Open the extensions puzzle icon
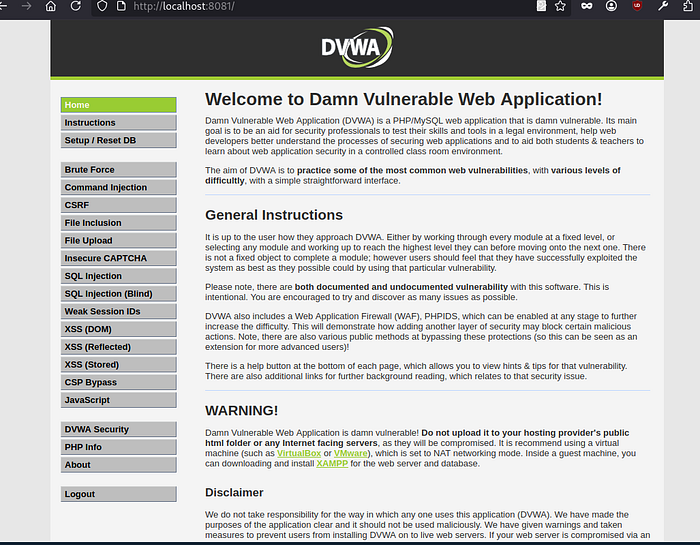700x545 pixels. click(688, 6)
